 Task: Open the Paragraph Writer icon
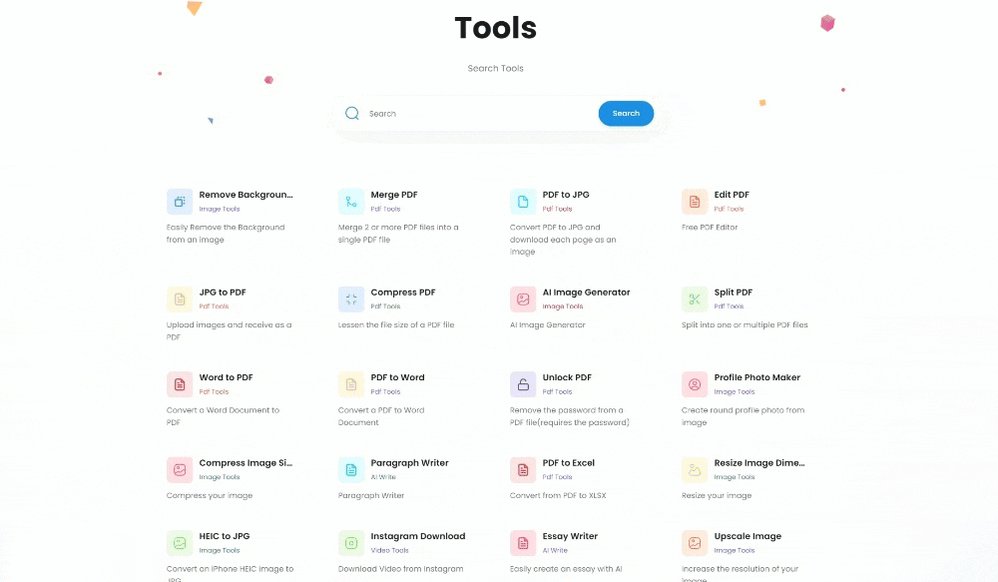pos(351,469)
